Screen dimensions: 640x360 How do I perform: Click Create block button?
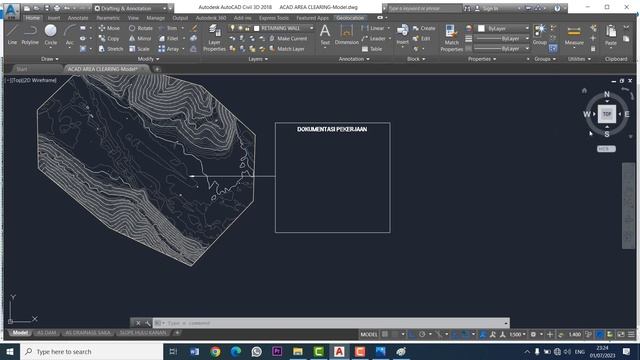pos(424,28)
